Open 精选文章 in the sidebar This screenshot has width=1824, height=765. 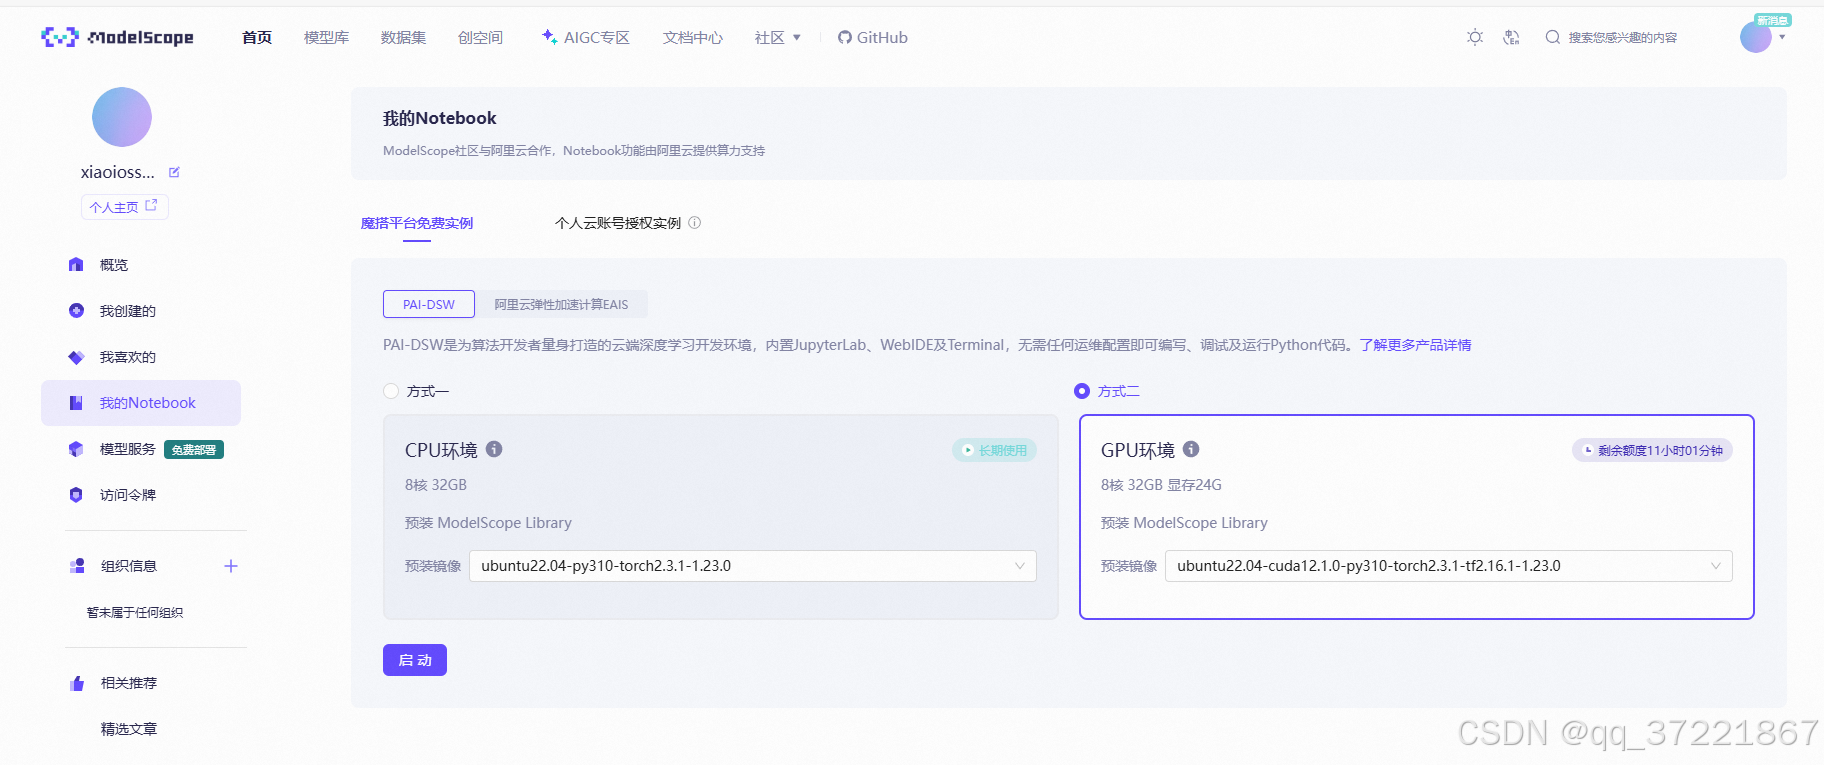[129, 729]
